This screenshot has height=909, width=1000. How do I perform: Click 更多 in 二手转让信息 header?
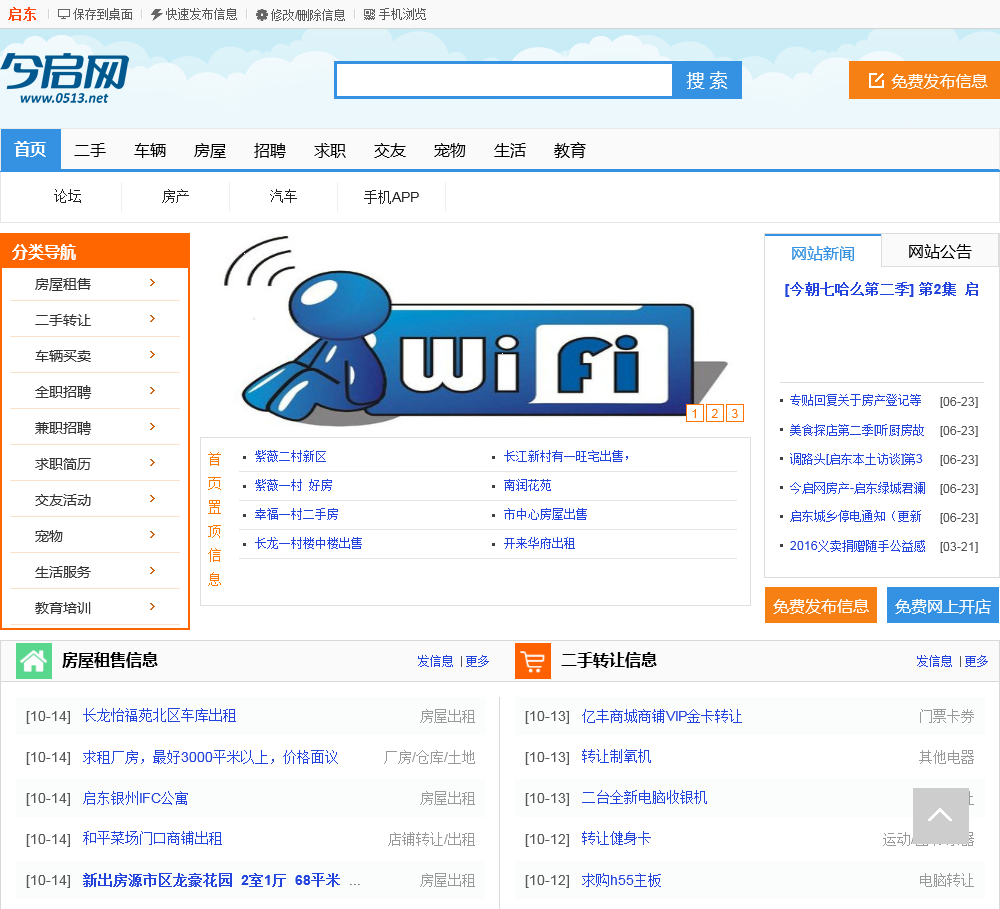click(976, 661)
